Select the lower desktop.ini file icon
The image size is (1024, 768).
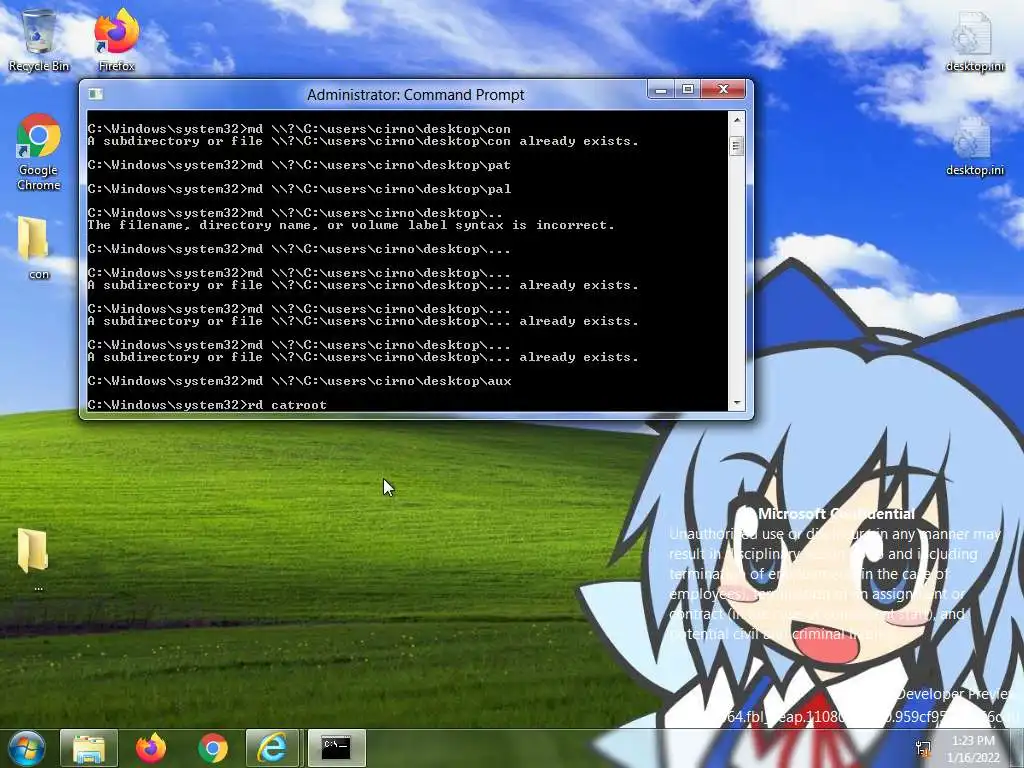pos(974,146)
